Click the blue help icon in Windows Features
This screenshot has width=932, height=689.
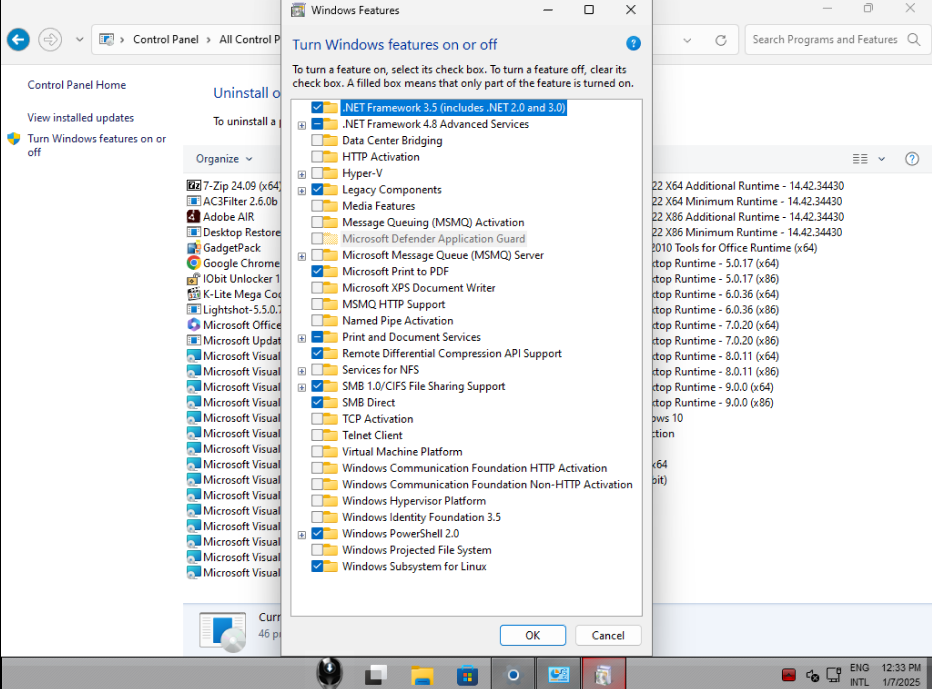coord(633,43)
